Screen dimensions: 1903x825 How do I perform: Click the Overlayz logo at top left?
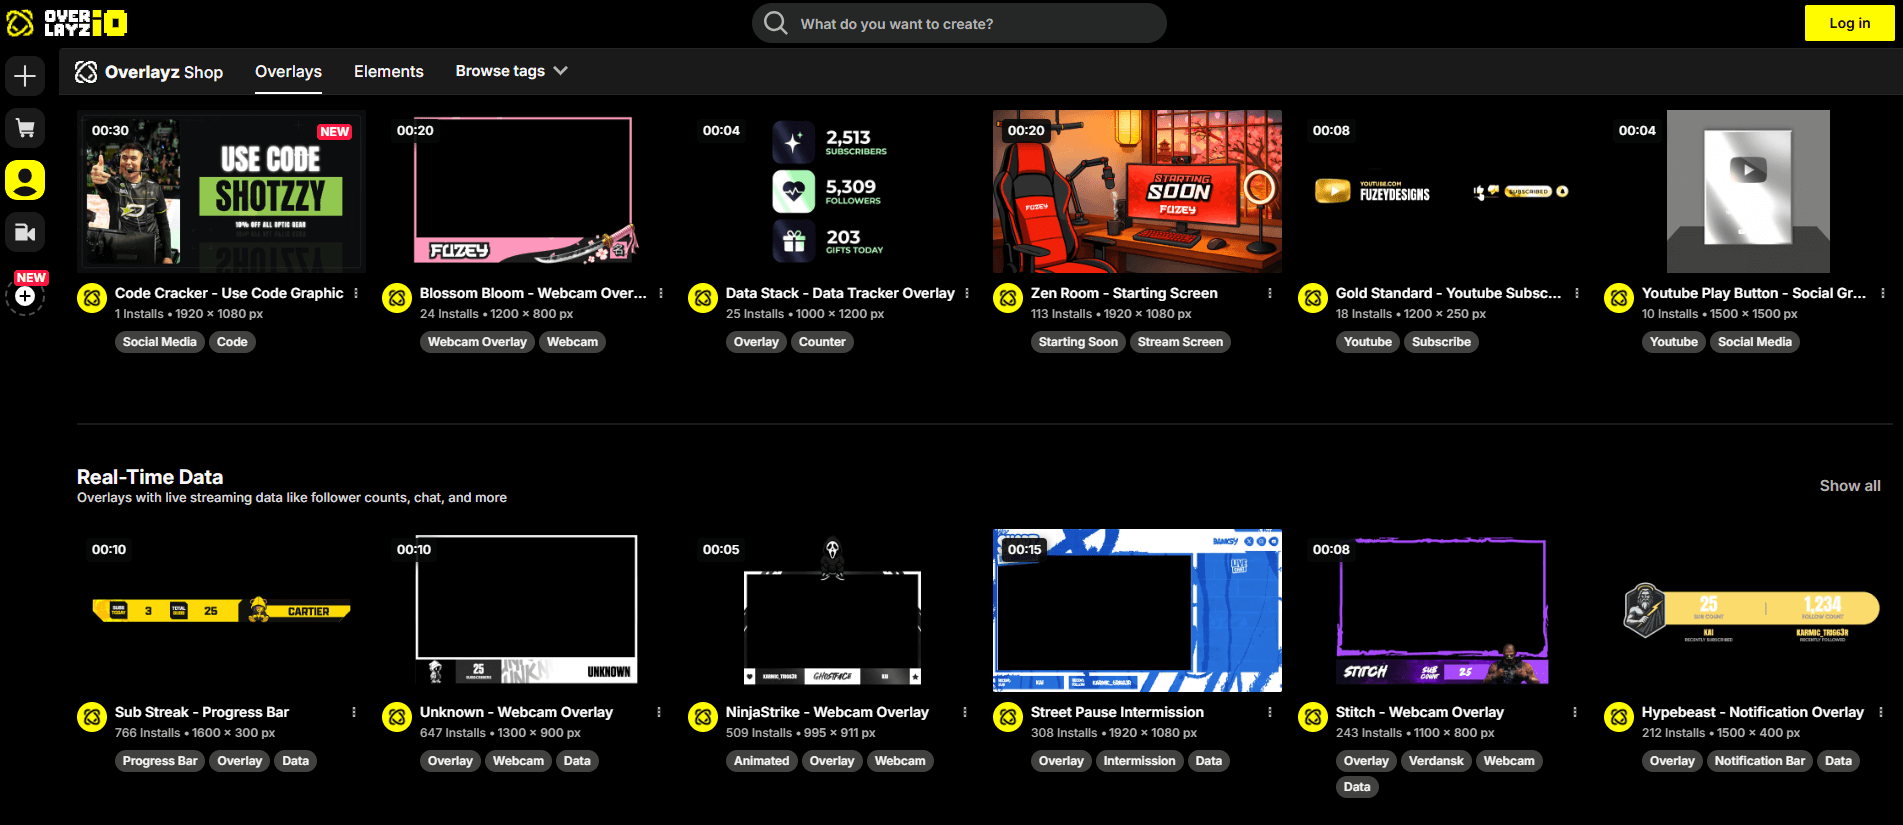(x=66, y=23)
